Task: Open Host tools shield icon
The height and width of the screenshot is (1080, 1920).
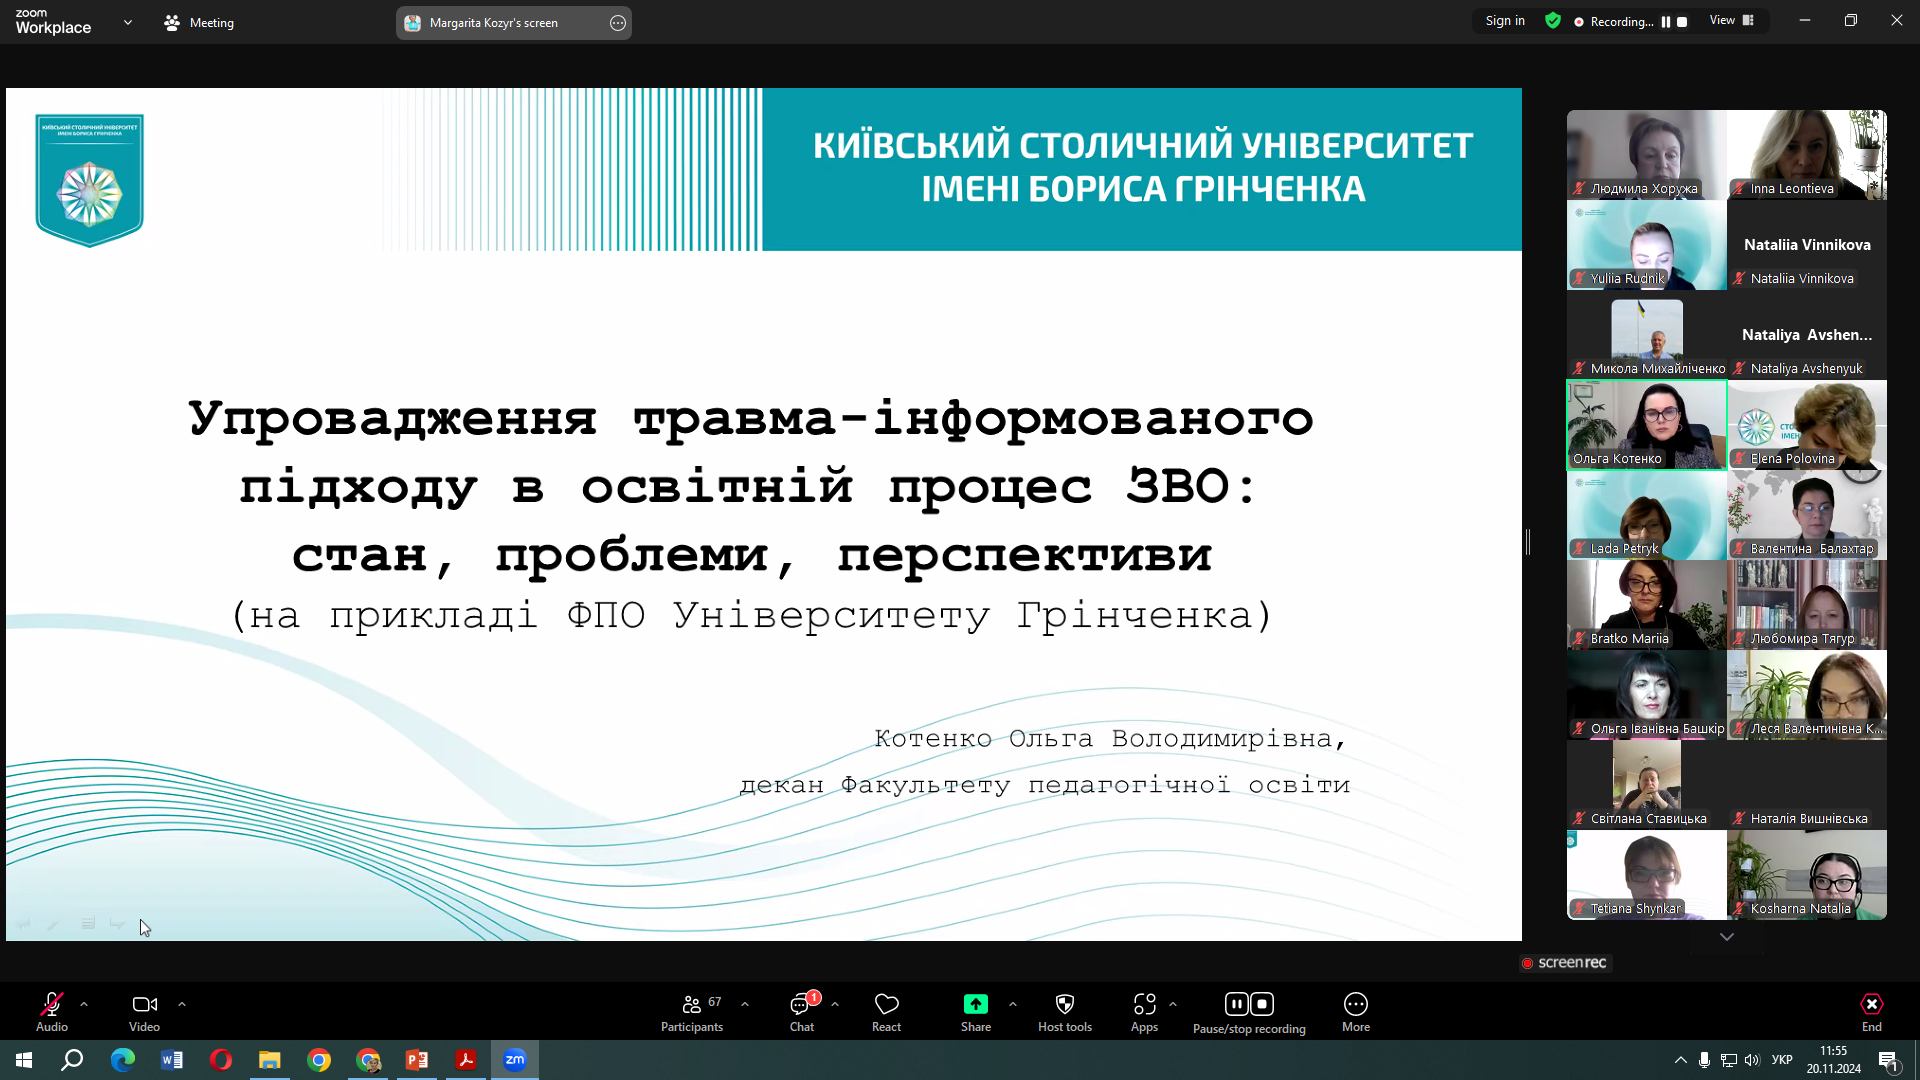Action: 1064,1005
